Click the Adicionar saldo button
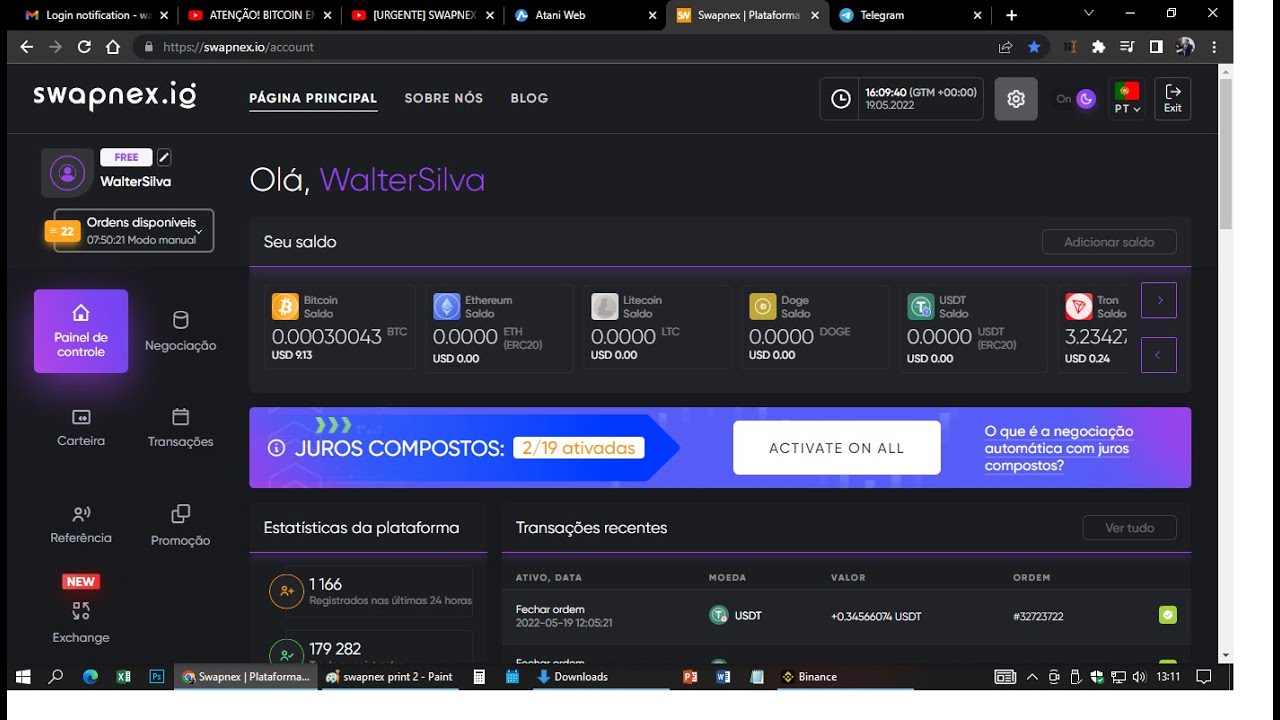This screenshot has height=720, width=1280. click(x=1109, y=242)
